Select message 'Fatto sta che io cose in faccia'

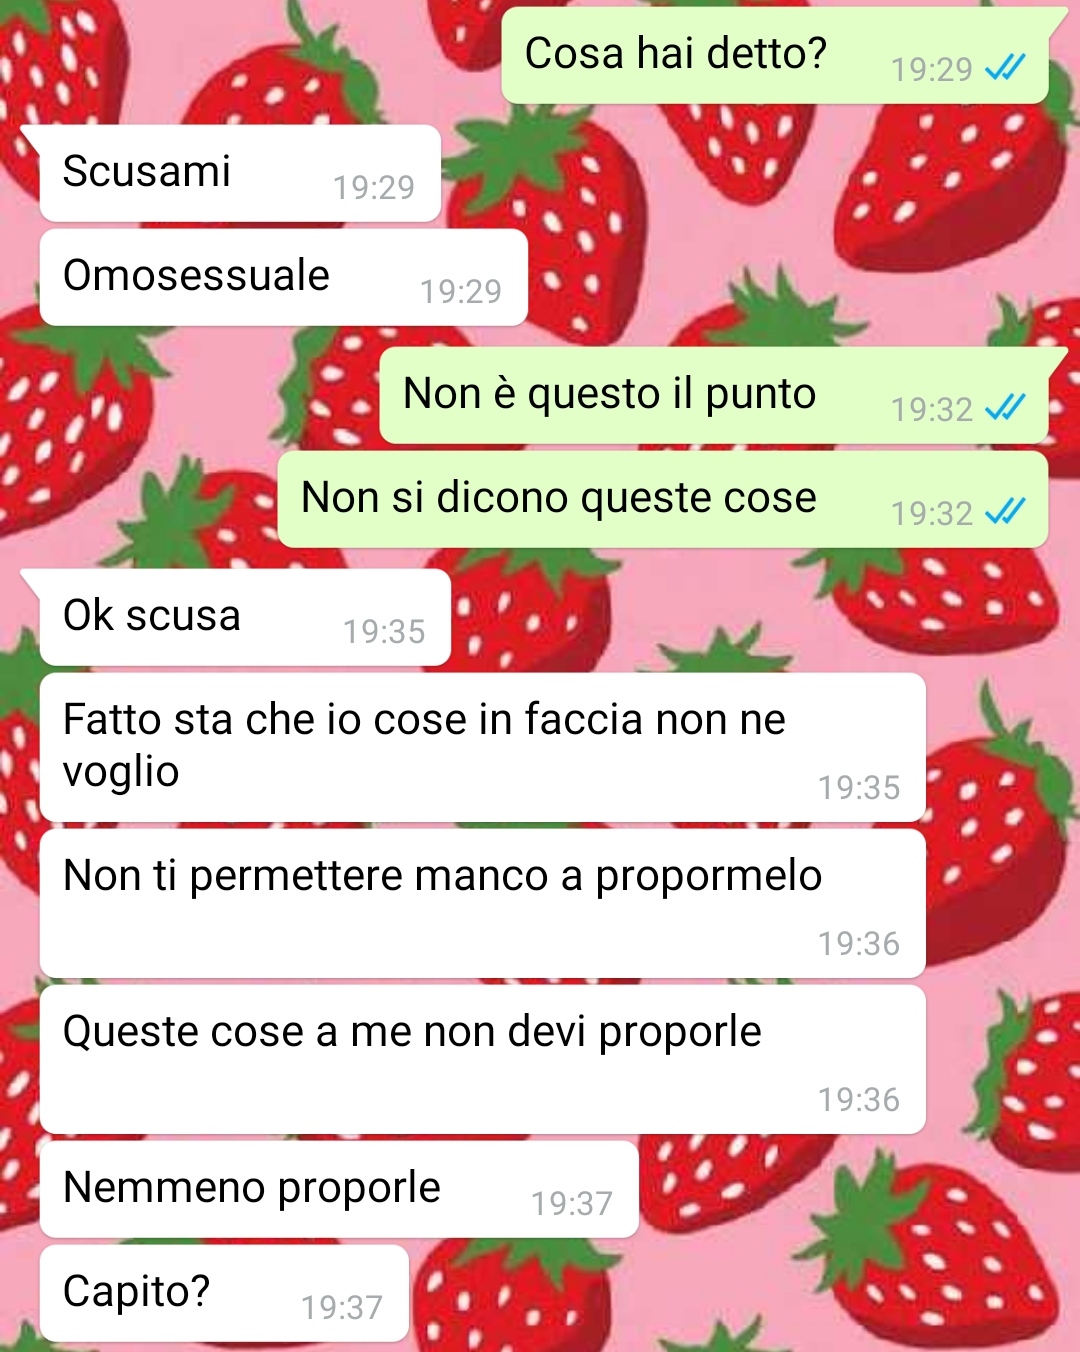(482, 748)
